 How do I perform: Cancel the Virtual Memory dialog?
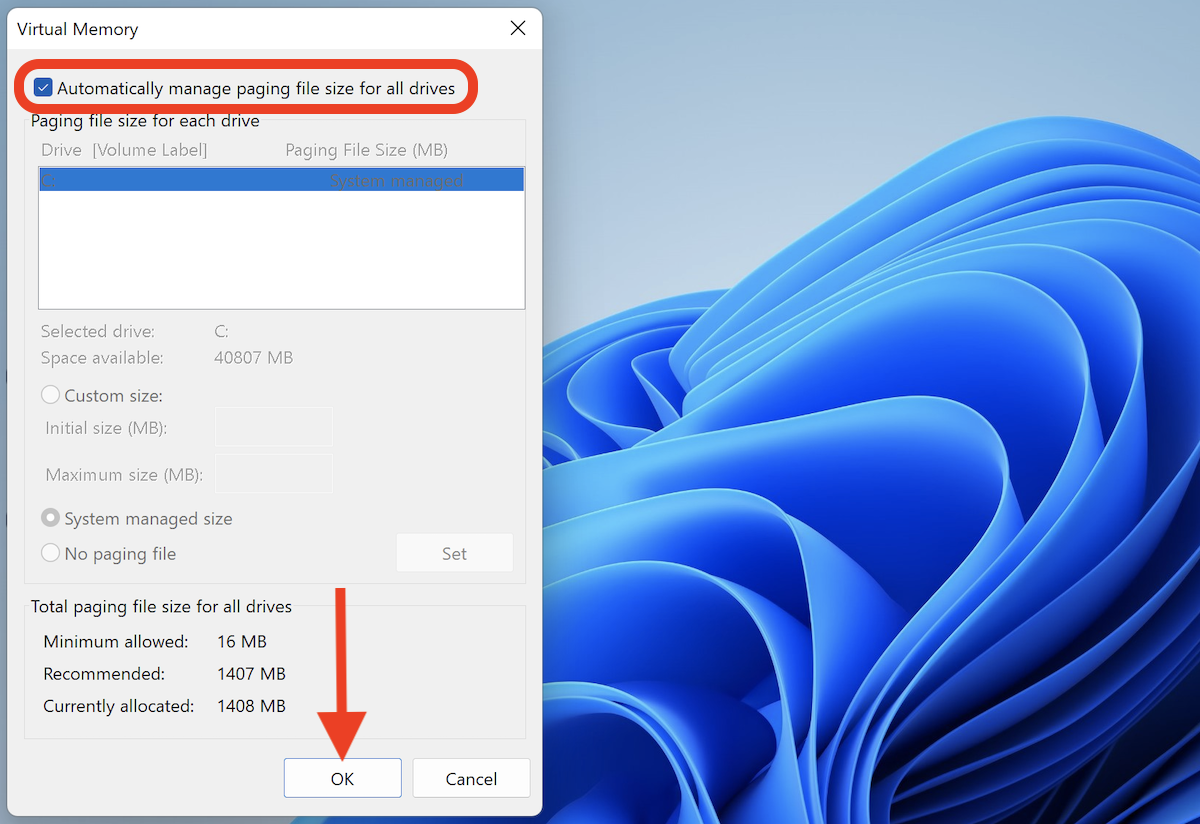click(471, 778)
